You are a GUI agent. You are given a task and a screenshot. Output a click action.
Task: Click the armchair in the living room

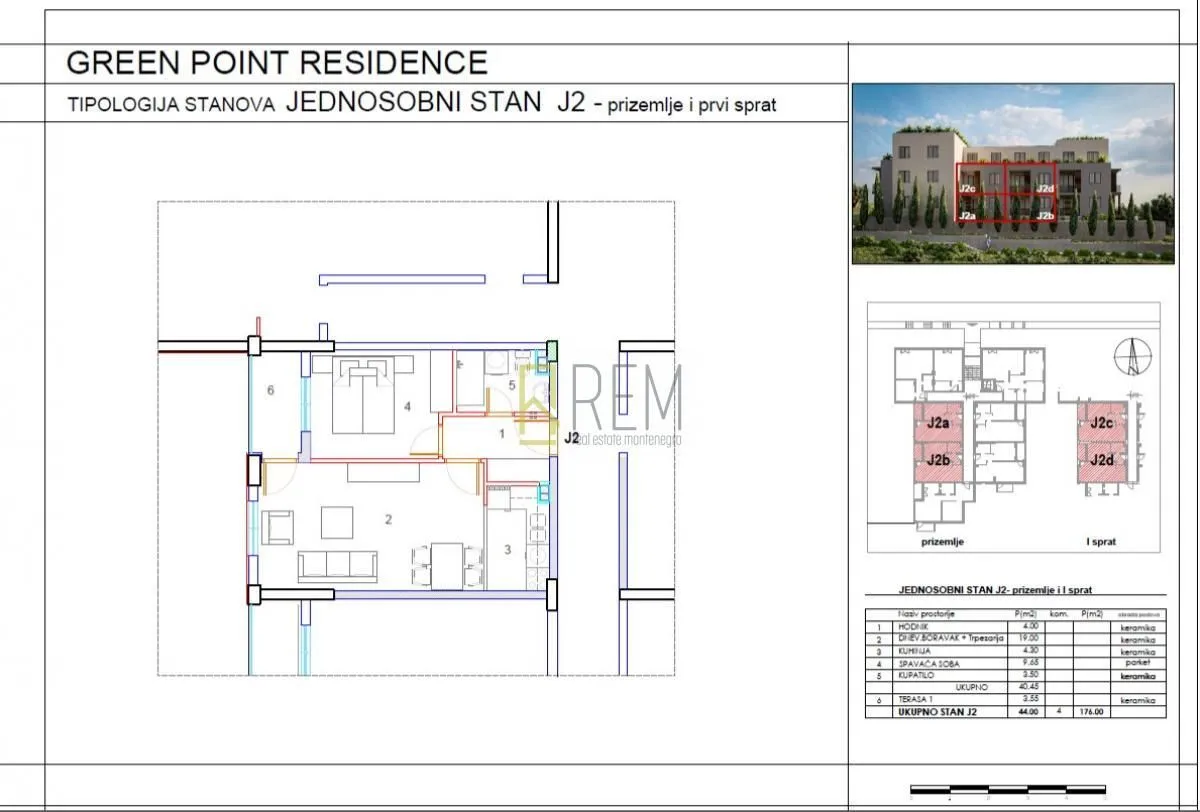(278, 526)
